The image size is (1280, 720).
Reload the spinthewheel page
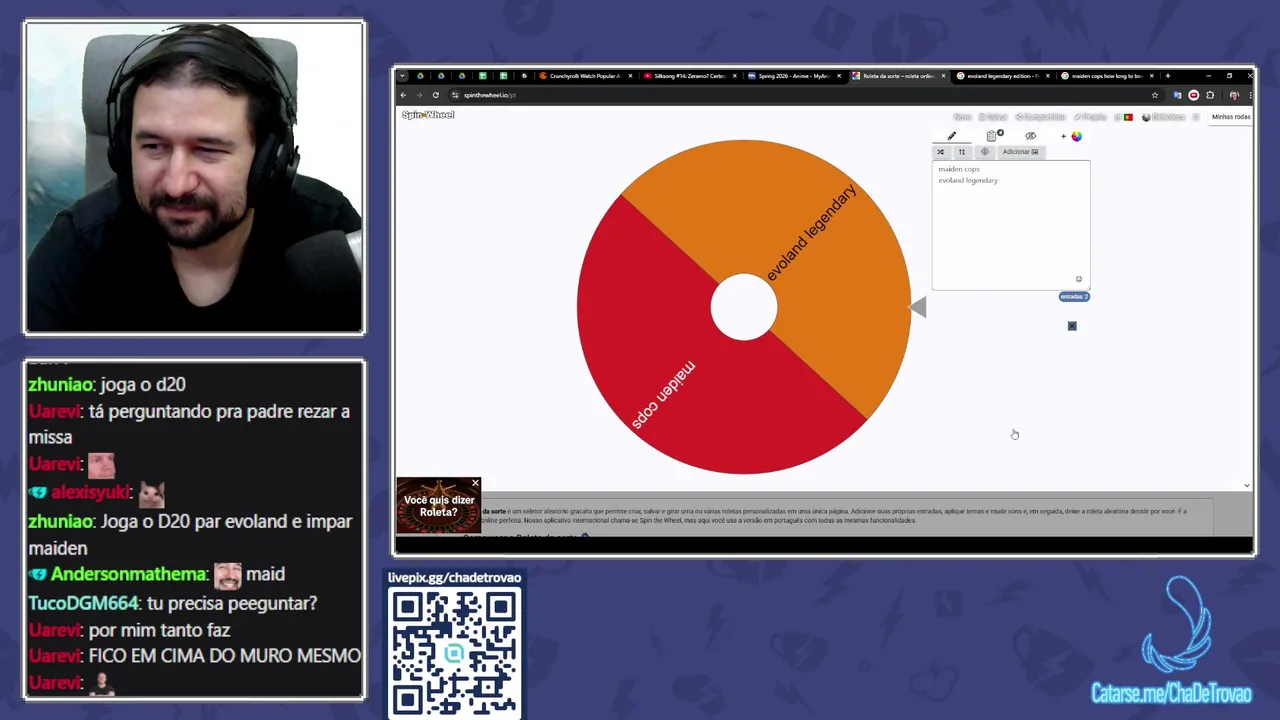(x=436, y=95)
